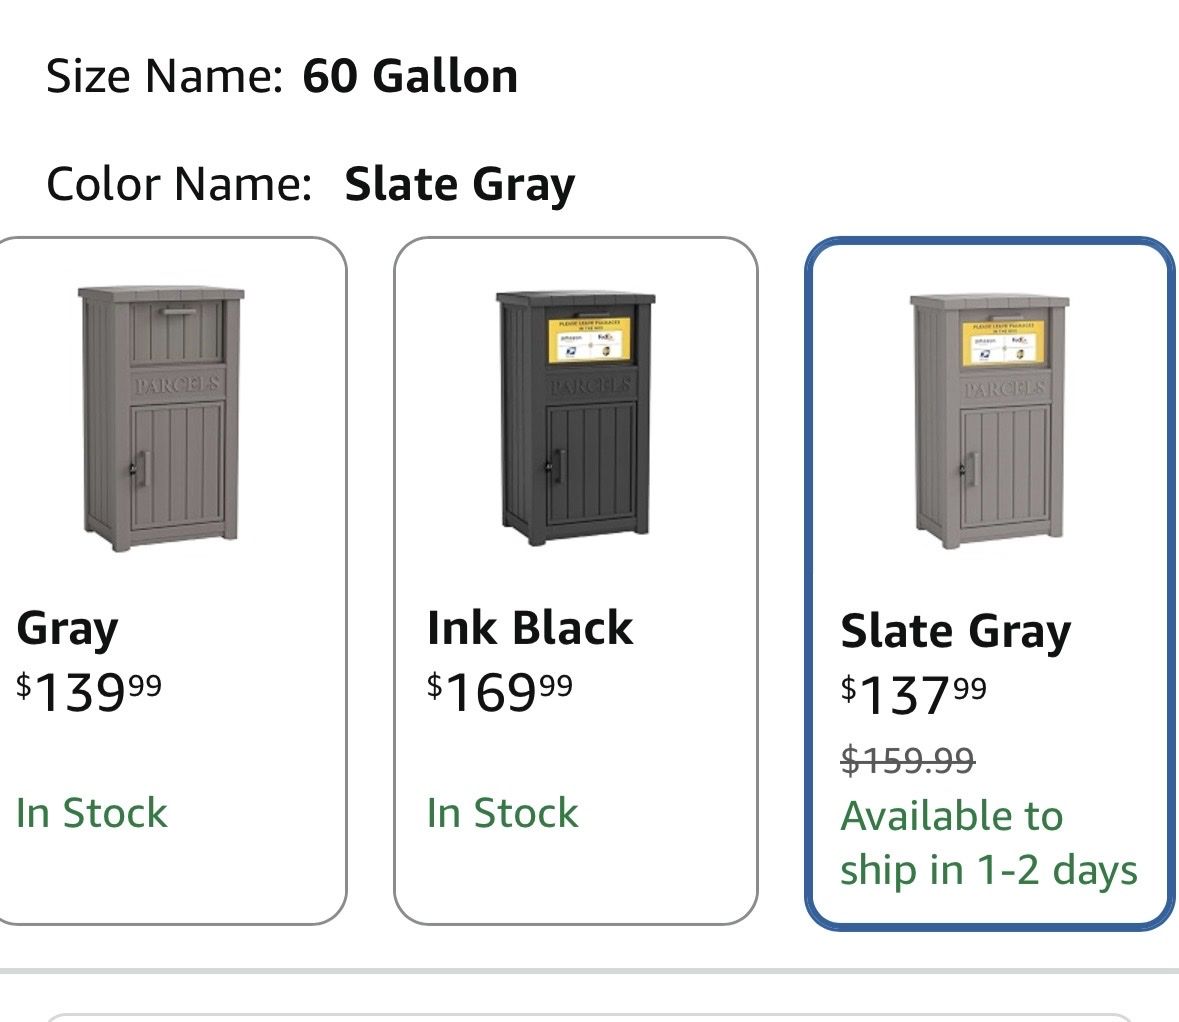Click the Ink Black parcel box thumbnail image
Image resolution: width=1179 pixels, height=1022 pixels.
576,418
